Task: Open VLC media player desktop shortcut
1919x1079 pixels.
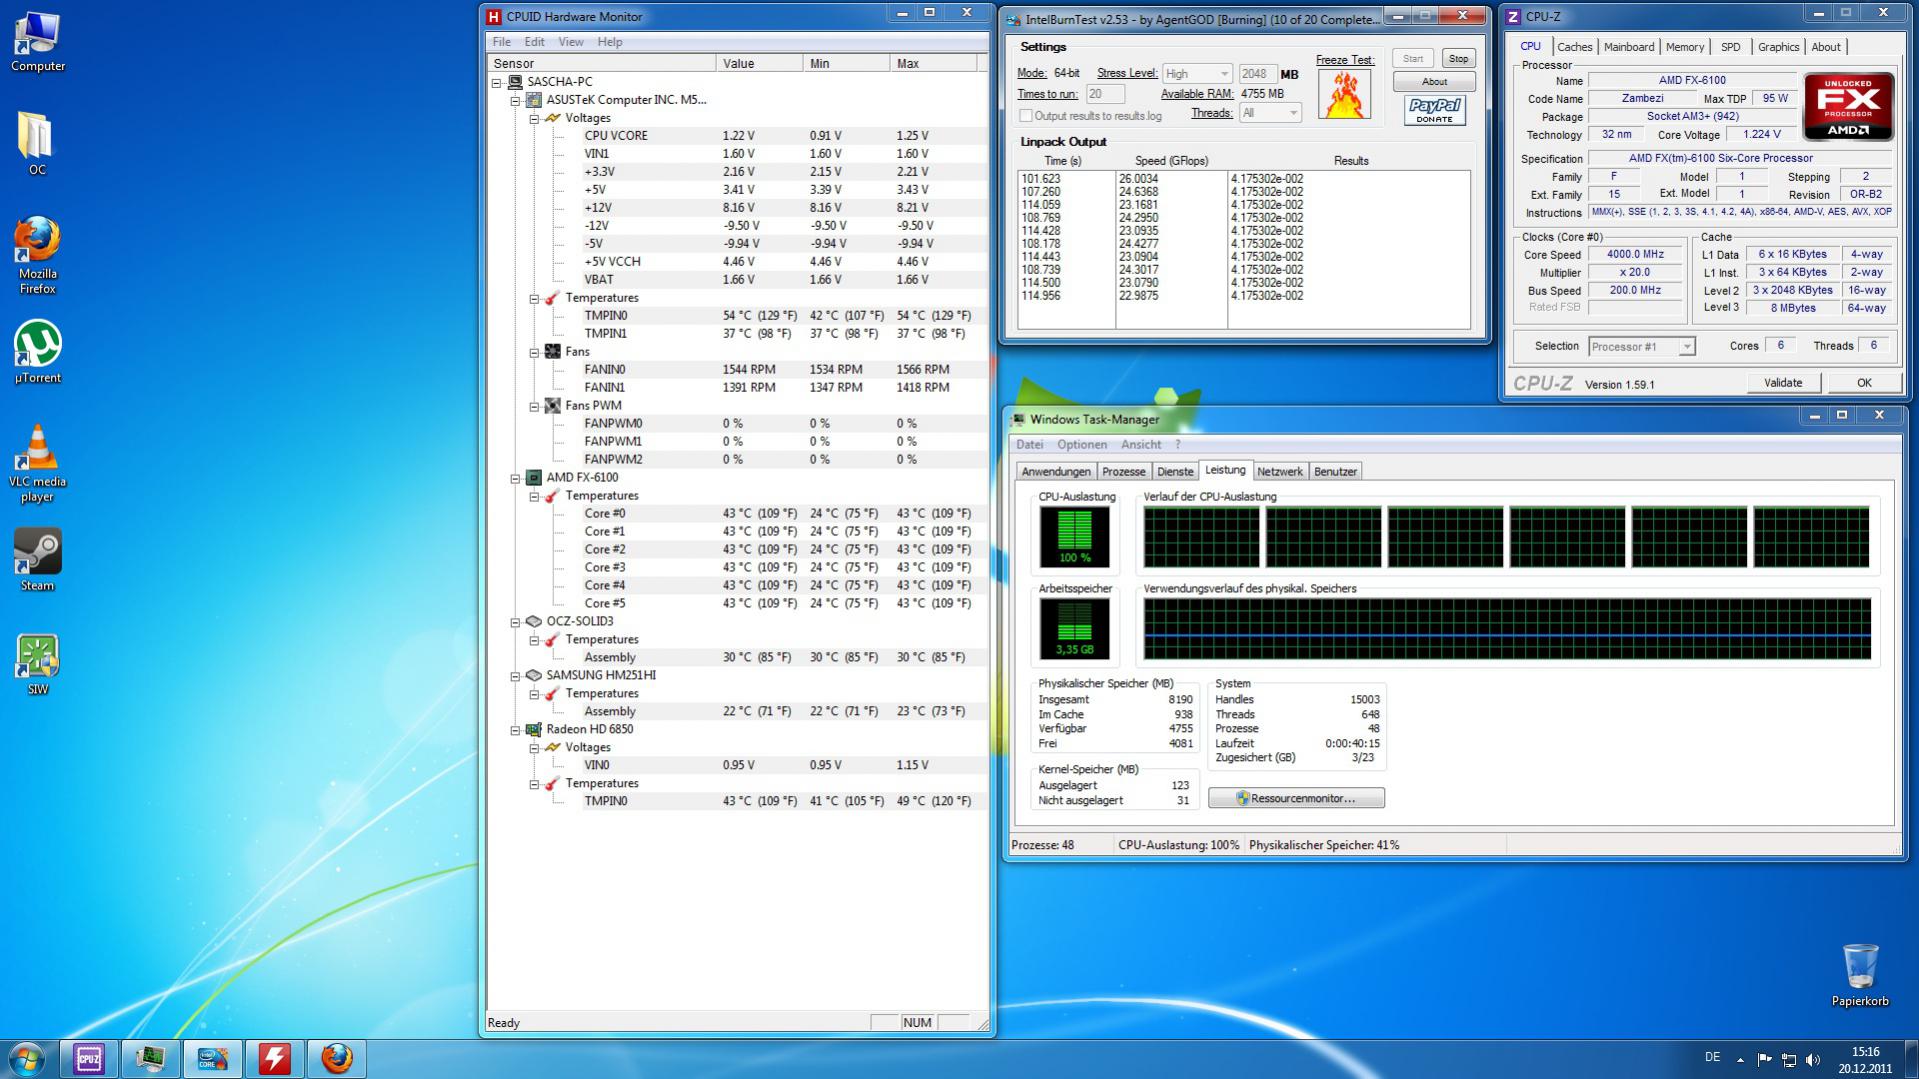Action: click(x=37, y=463)
